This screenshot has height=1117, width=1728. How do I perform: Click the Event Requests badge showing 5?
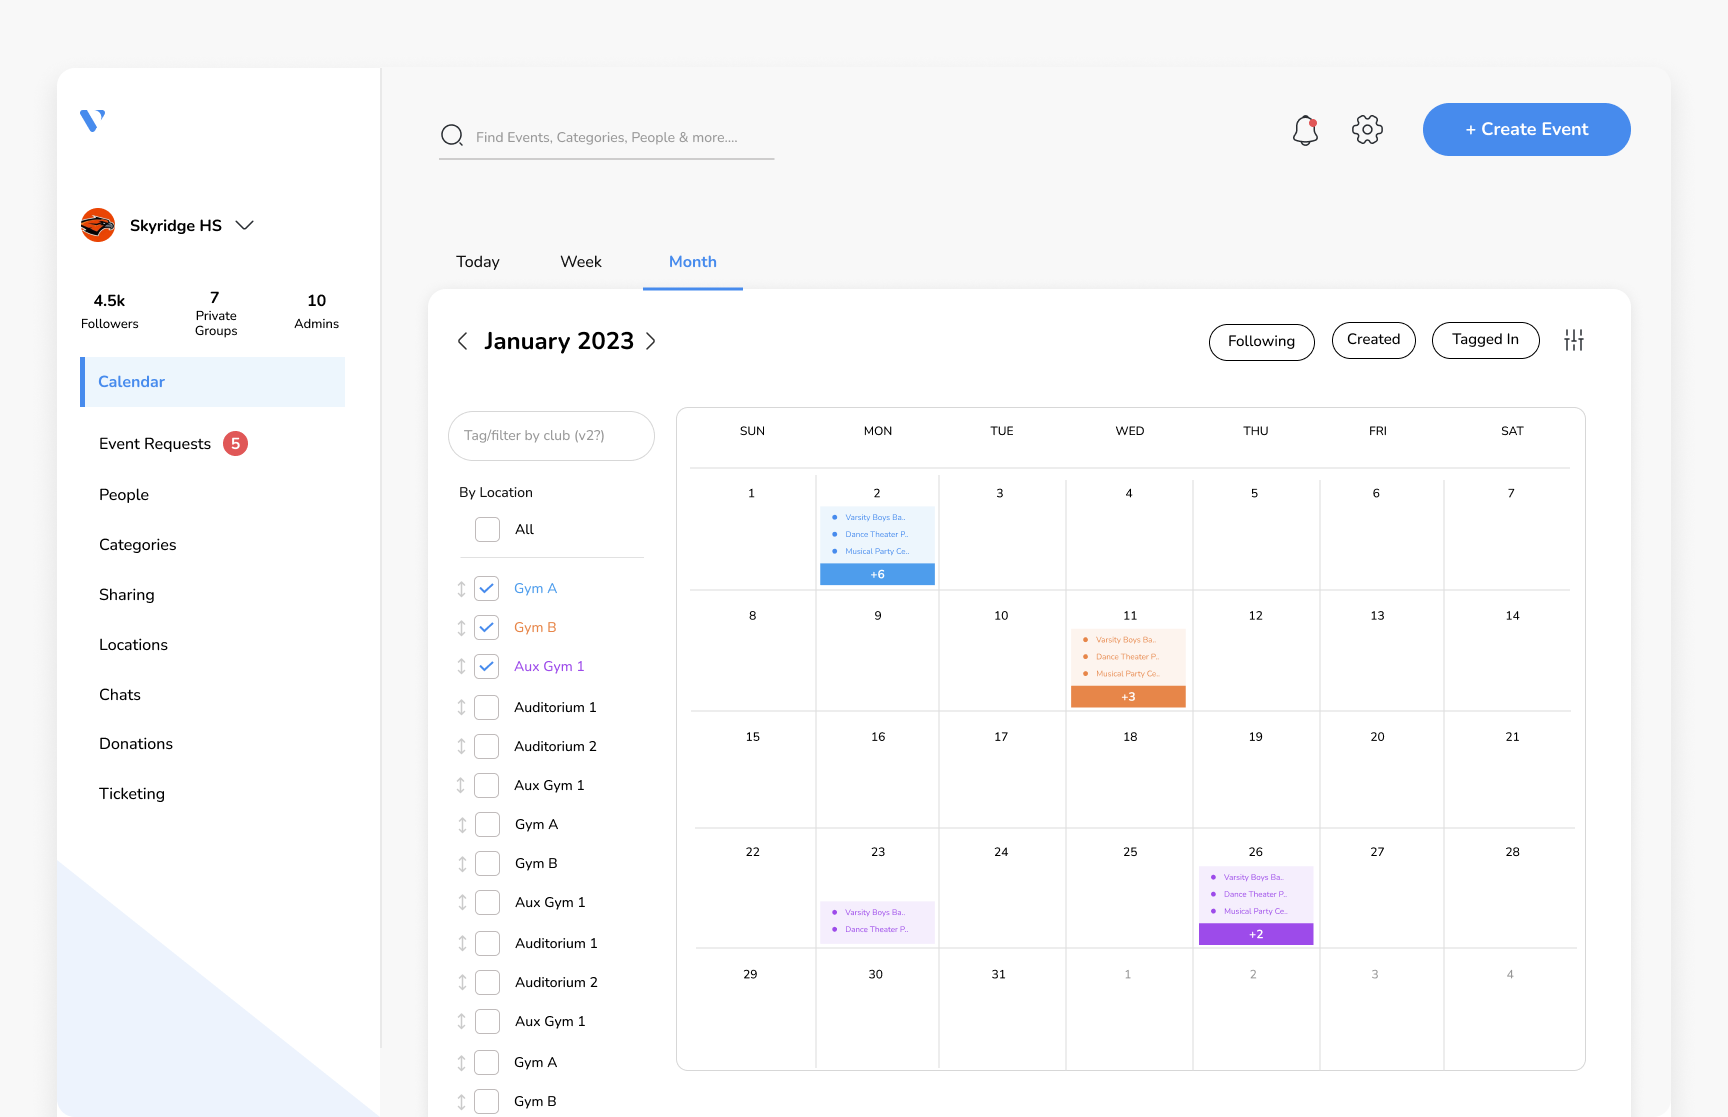coord(235,444)
